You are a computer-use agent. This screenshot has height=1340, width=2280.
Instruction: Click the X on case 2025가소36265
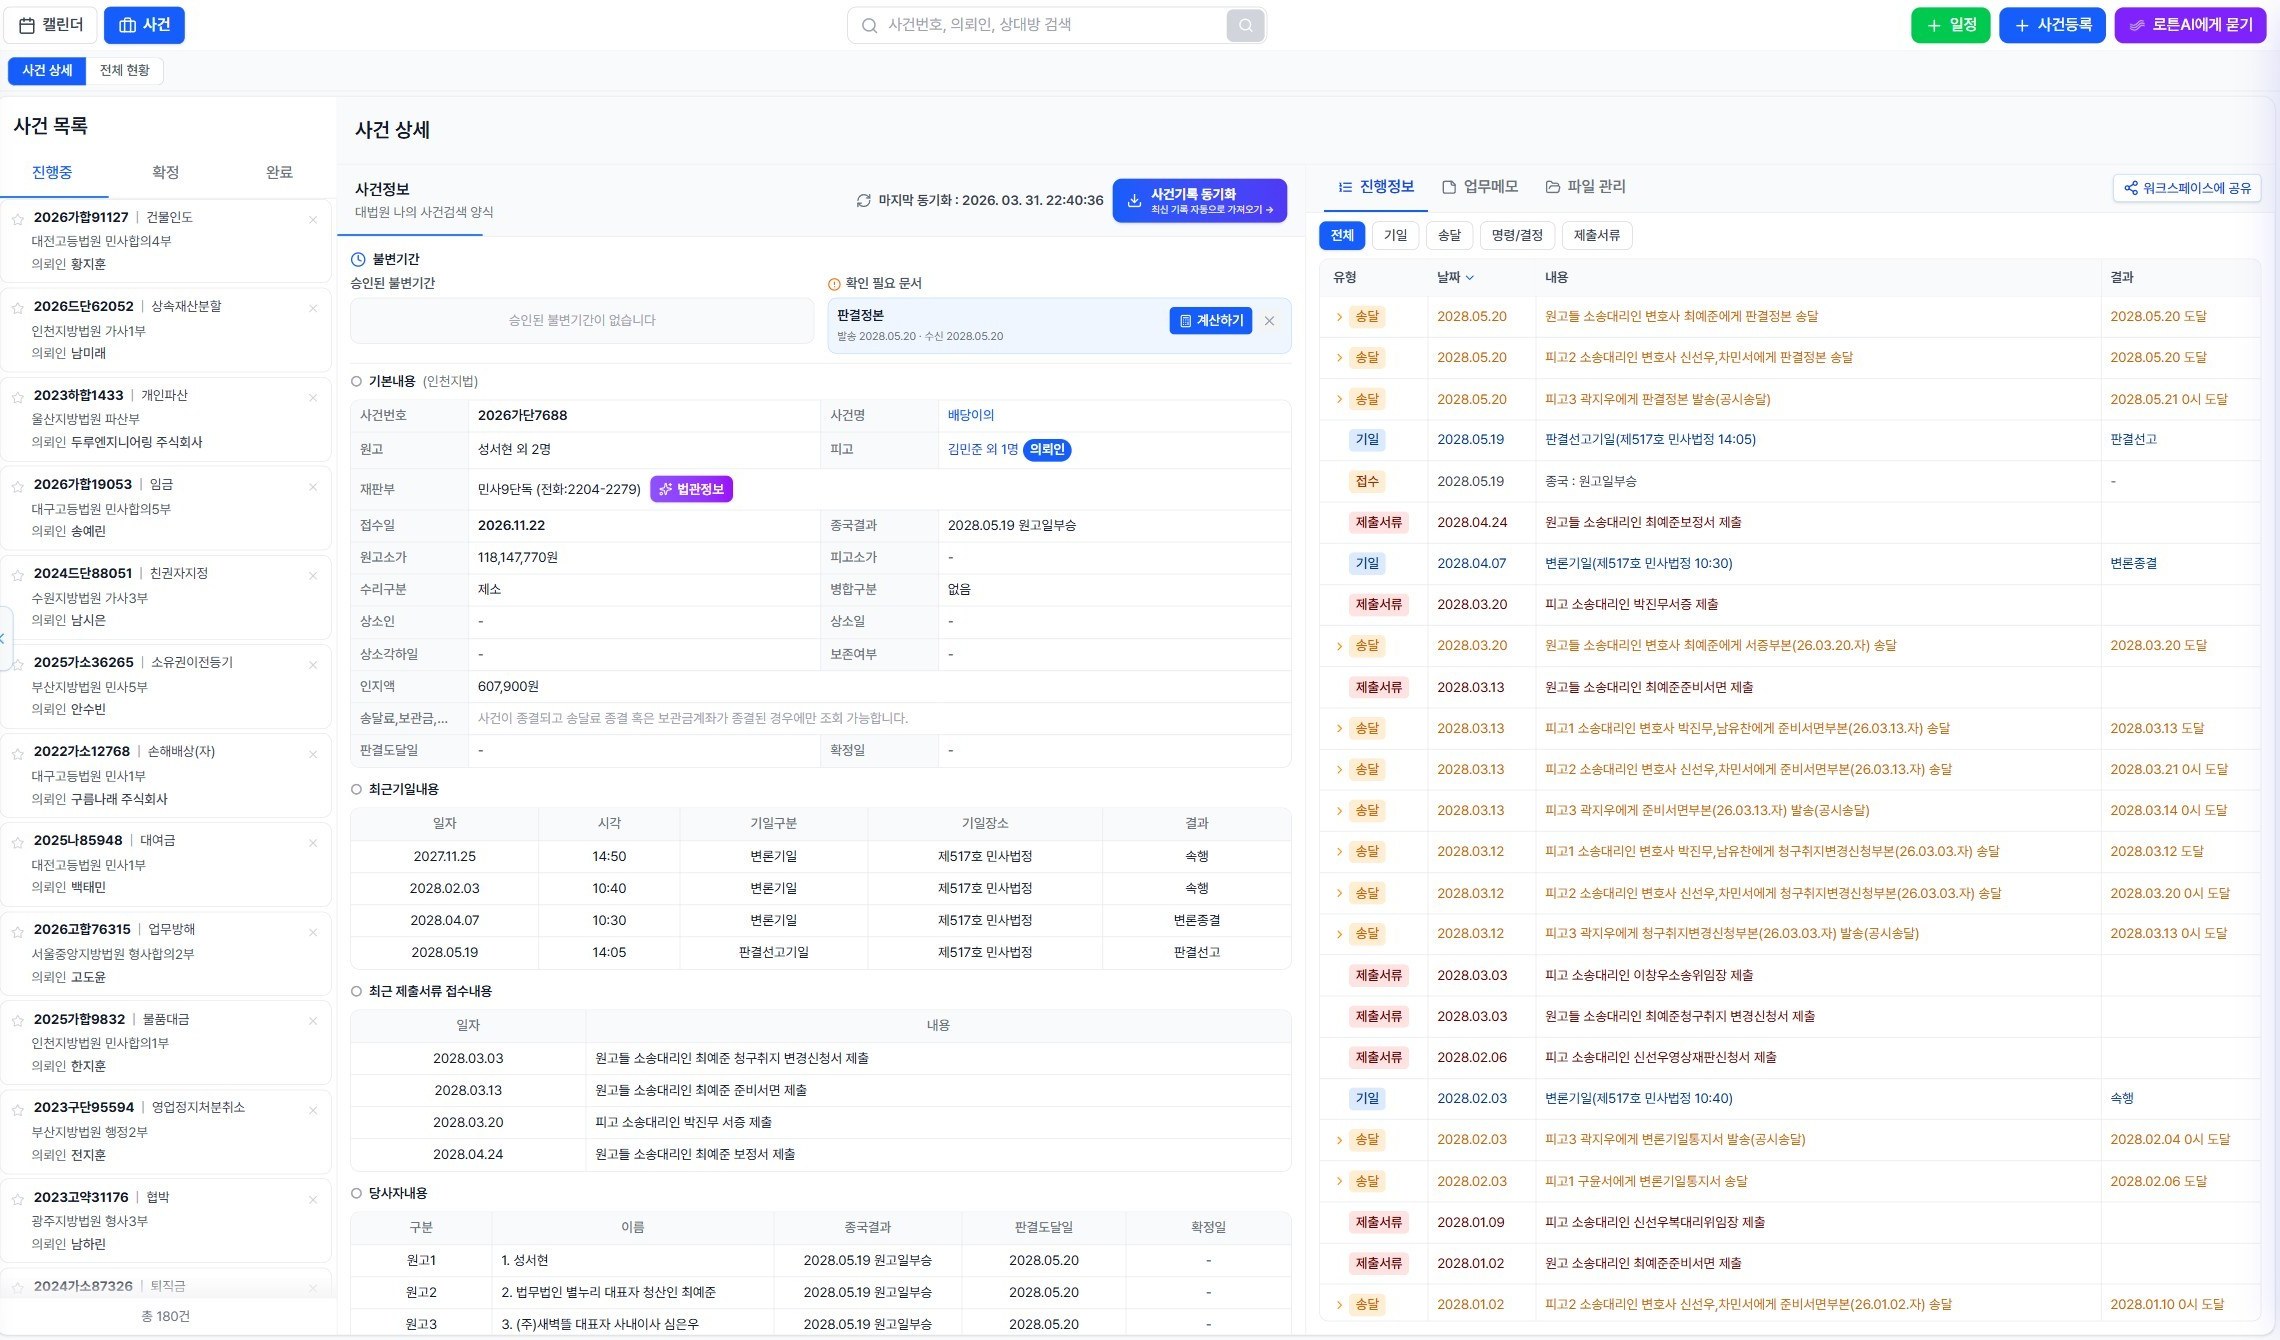coord(313,664)
